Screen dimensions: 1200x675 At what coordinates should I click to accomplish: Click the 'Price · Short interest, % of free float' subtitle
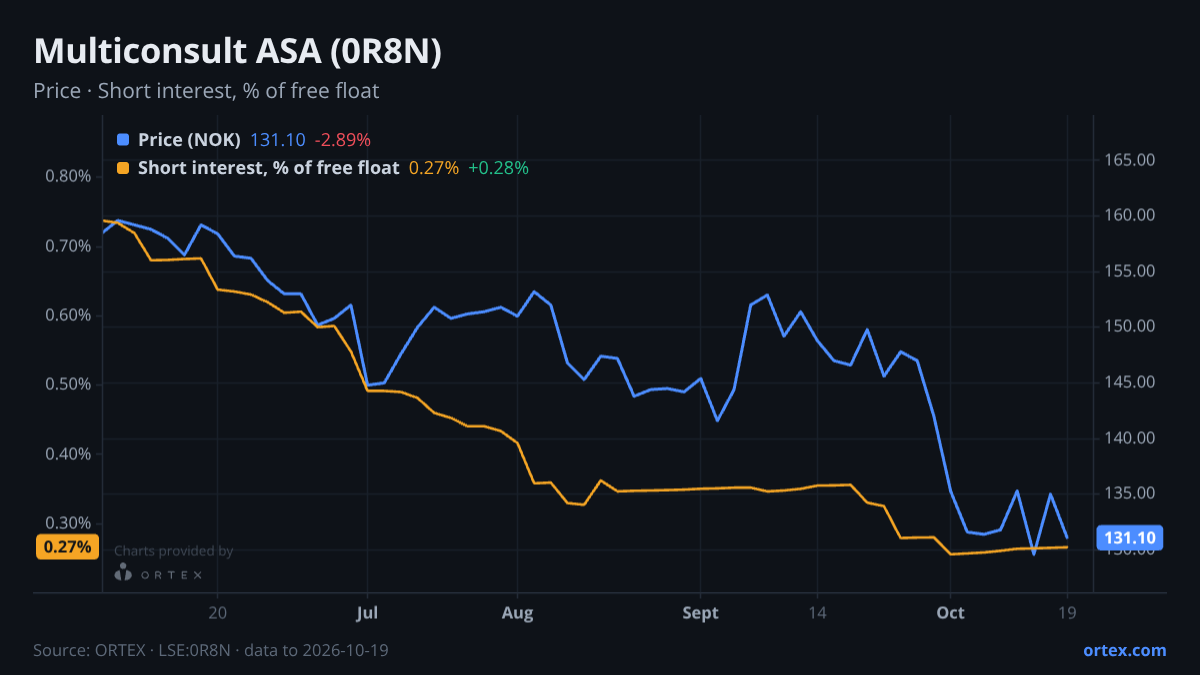(x=206, y=91)
